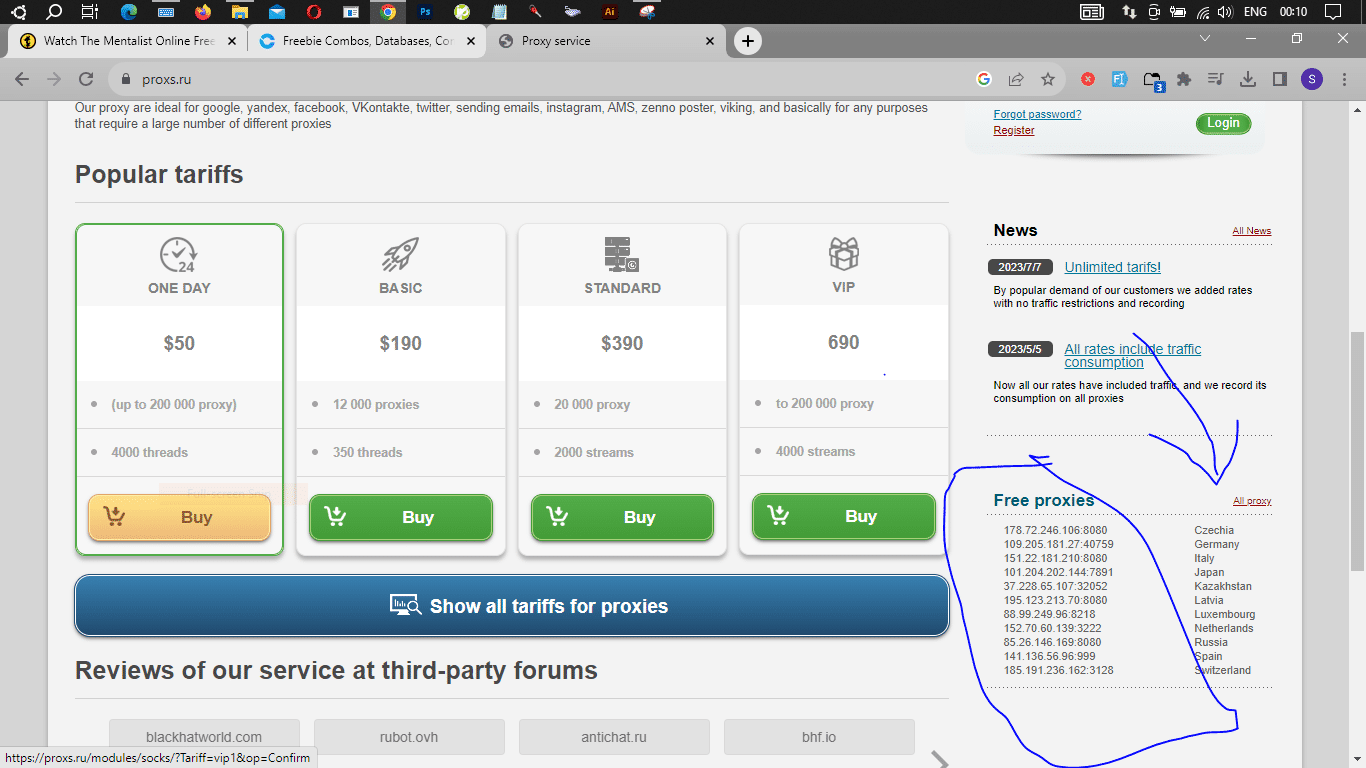1366x768 pixels.
Task: Focus the address bar showing proxs.ru
Action: pos(540,79)
